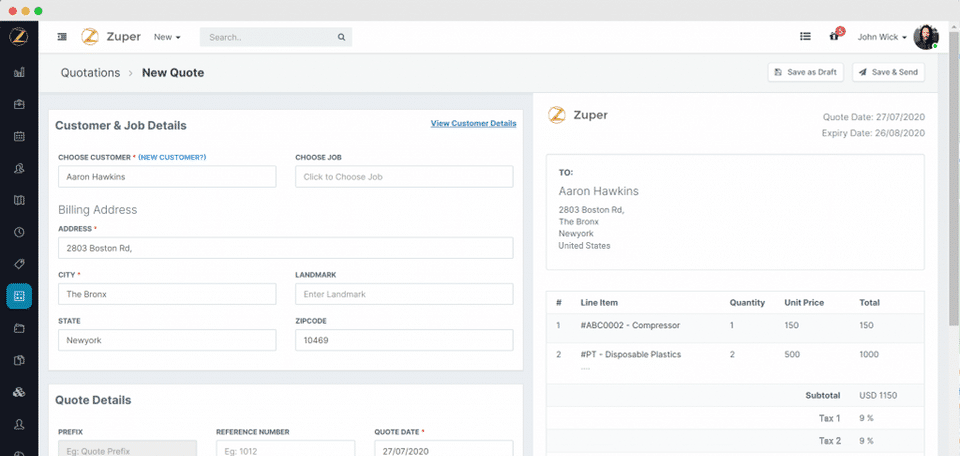Screen dimensions: 960x456
Task: Open the price tag sidebar icon
Action: click(19, 264)
